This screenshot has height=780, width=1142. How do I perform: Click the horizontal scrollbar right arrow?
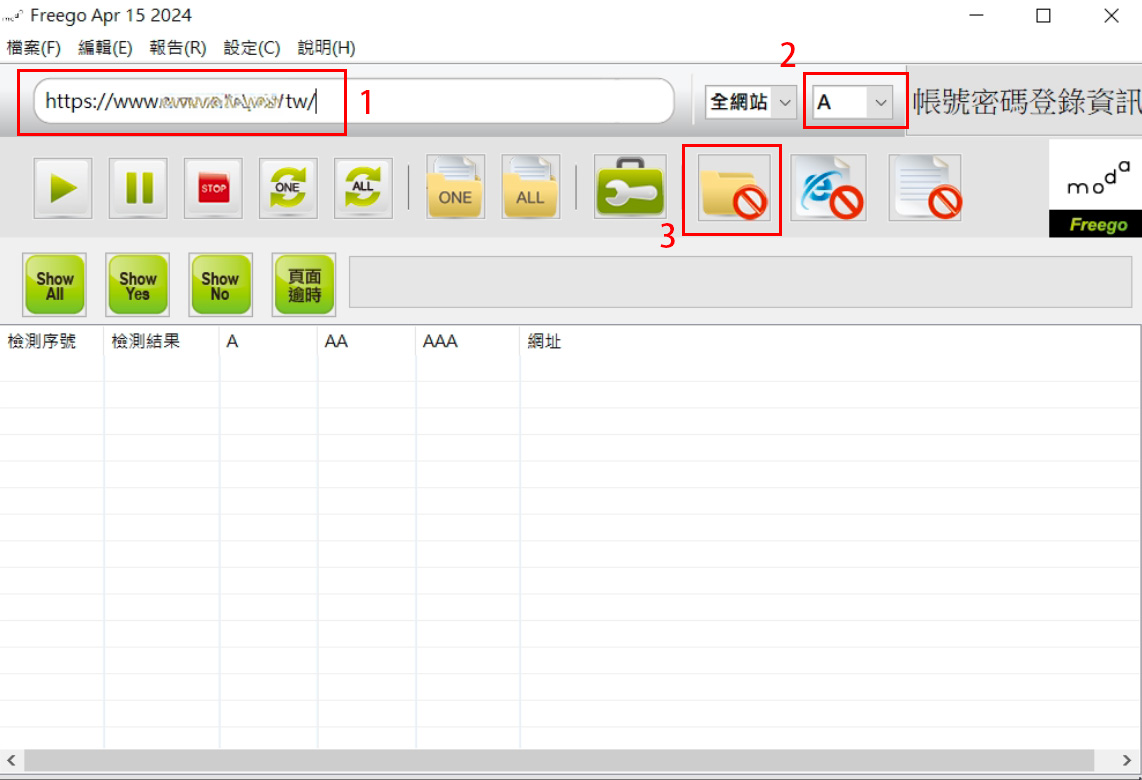(x=1127, y=760)
